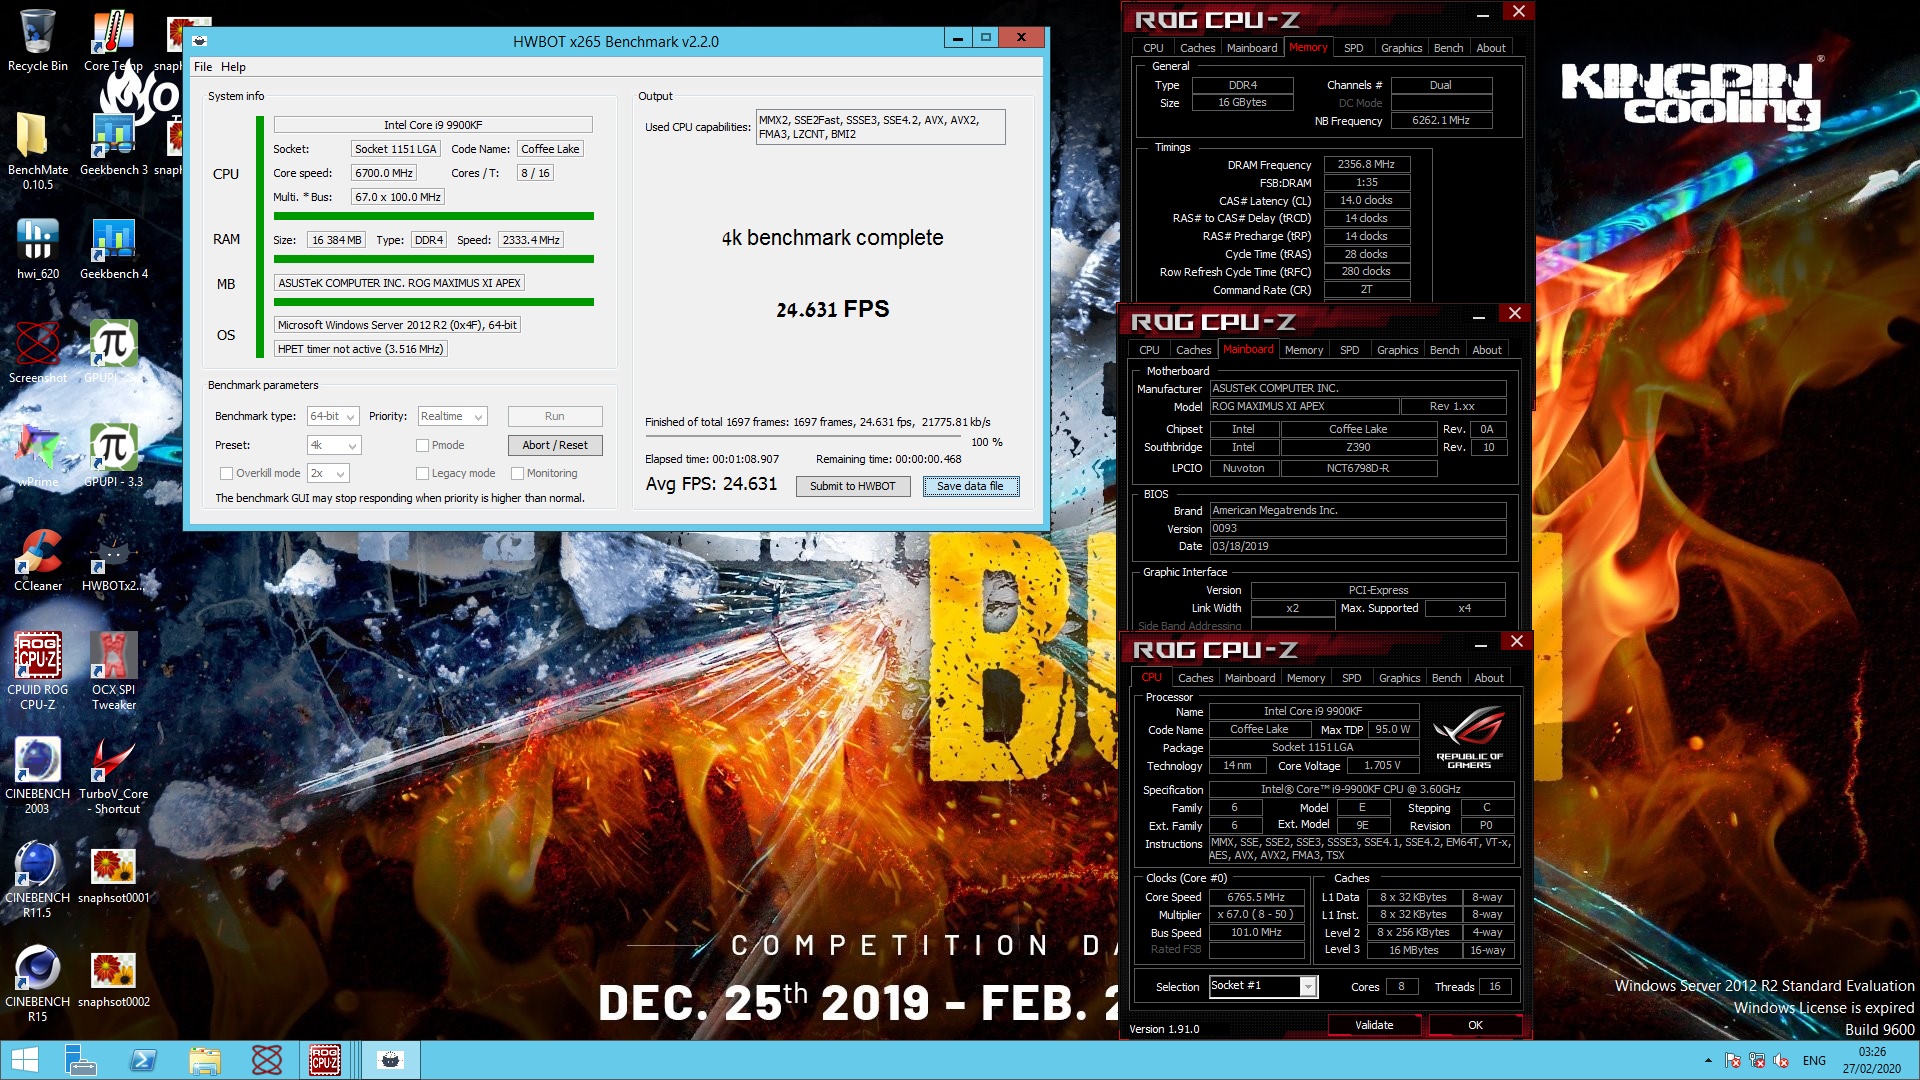Click the Abort / Reset button
The image size is (1920, 1080).
[x=555, y=445]
